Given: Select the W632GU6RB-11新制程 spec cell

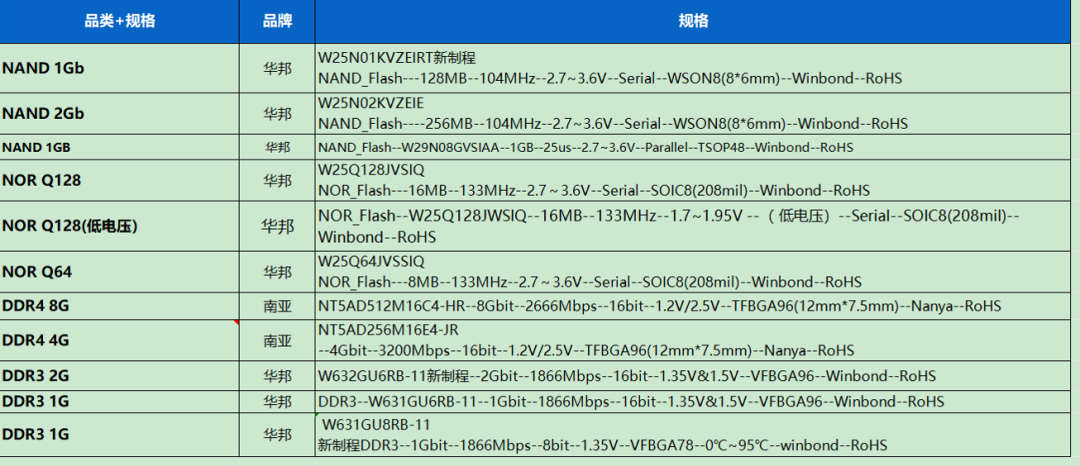Looking at the screenshot, I should coord(693,376).
